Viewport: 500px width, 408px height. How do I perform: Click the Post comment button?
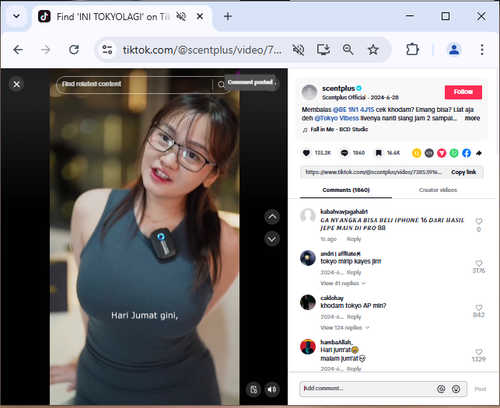point(480,389)
